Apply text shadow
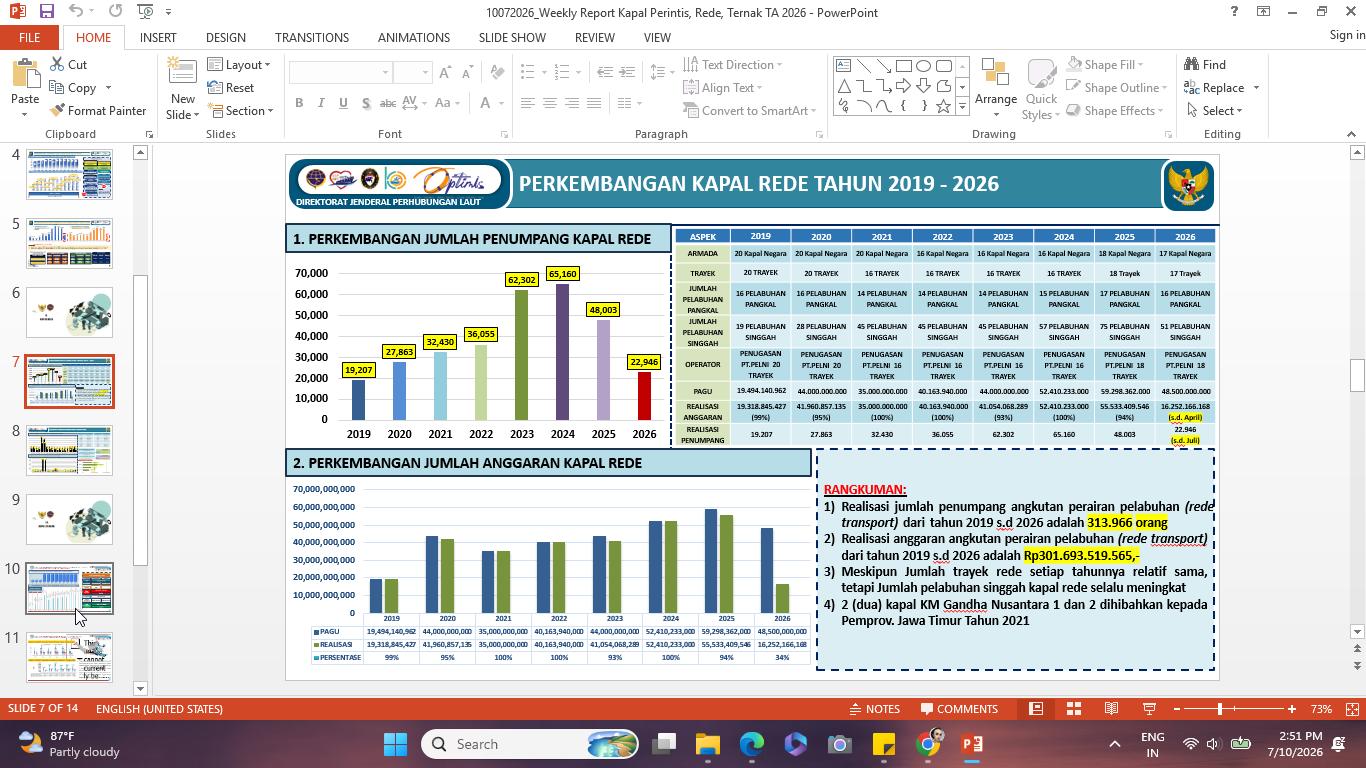Screen dimensions: 1366x768 [366, 103]
